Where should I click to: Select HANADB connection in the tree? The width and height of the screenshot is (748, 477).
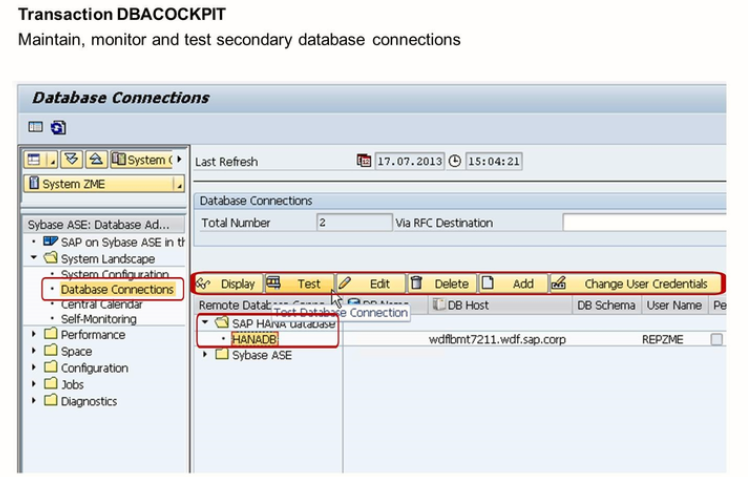(254, 340)
